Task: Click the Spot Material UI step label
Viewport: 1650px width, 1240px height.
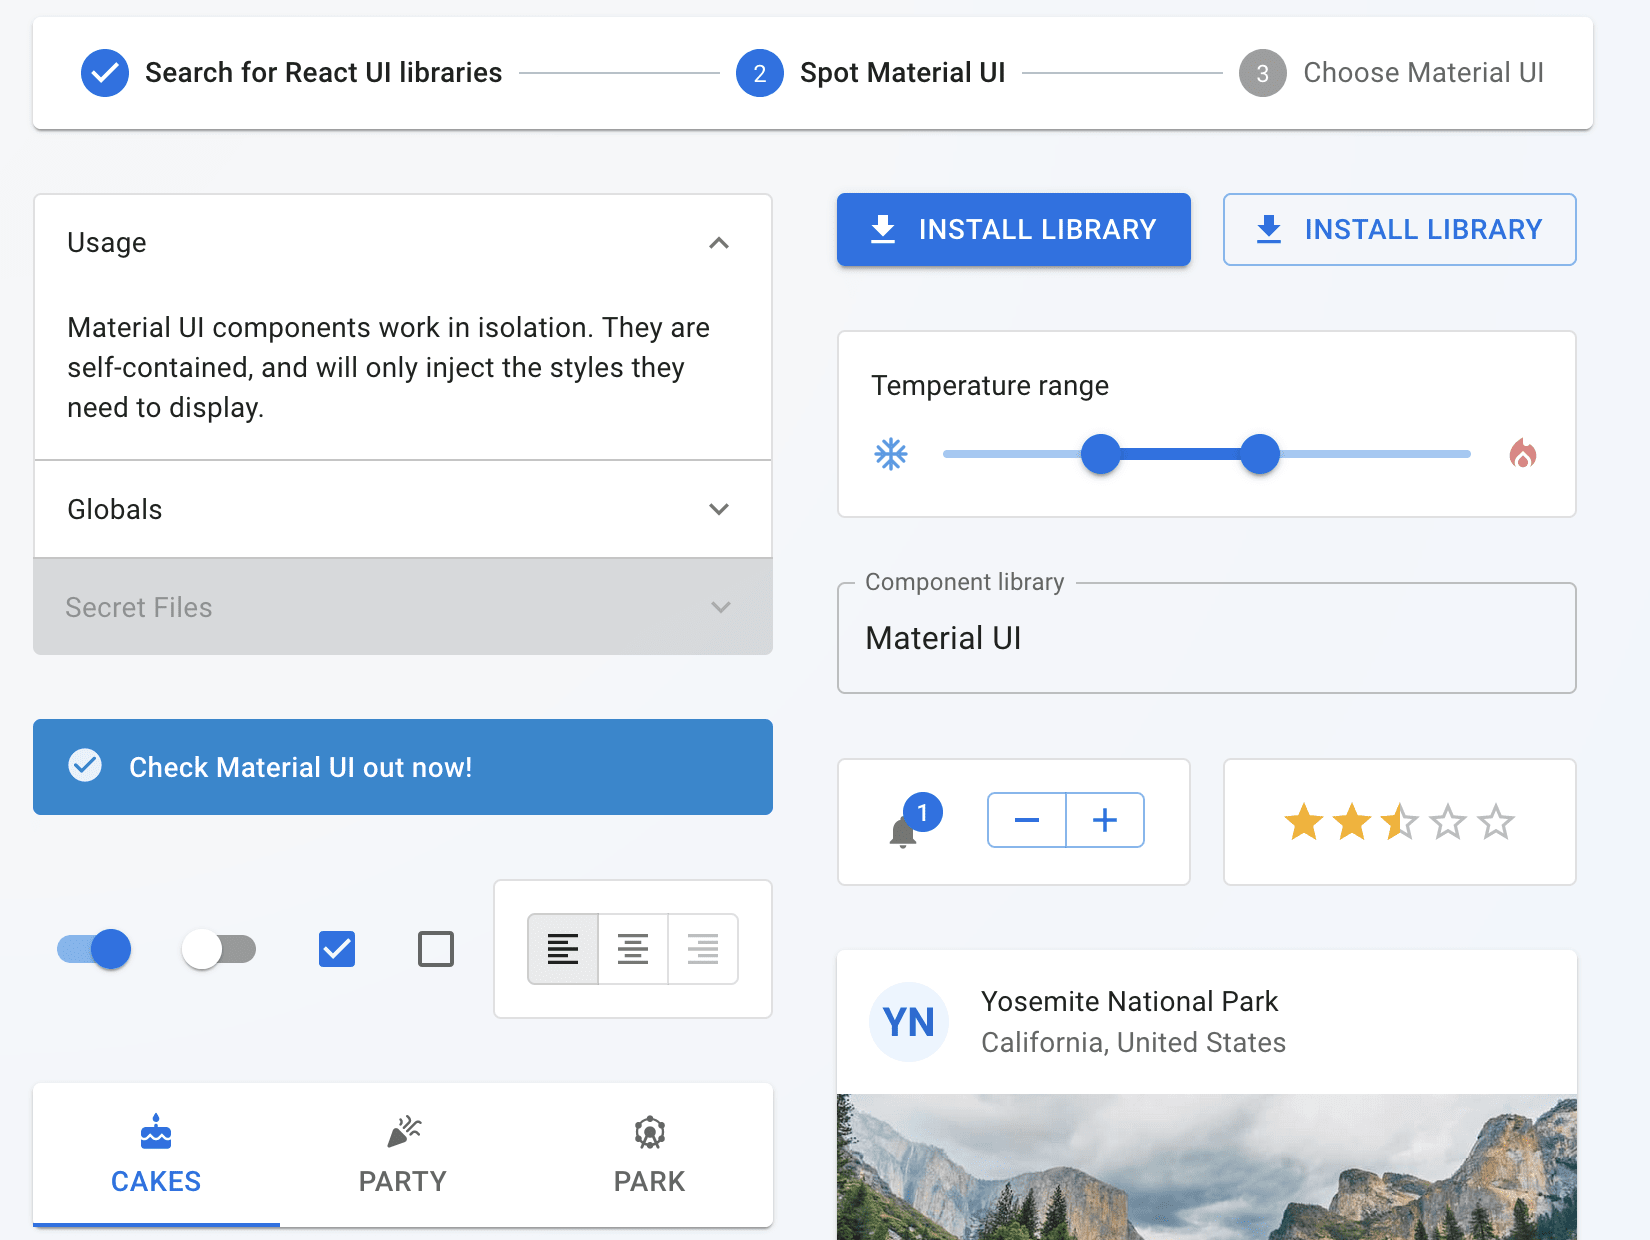Action: (x=902, y=73)
